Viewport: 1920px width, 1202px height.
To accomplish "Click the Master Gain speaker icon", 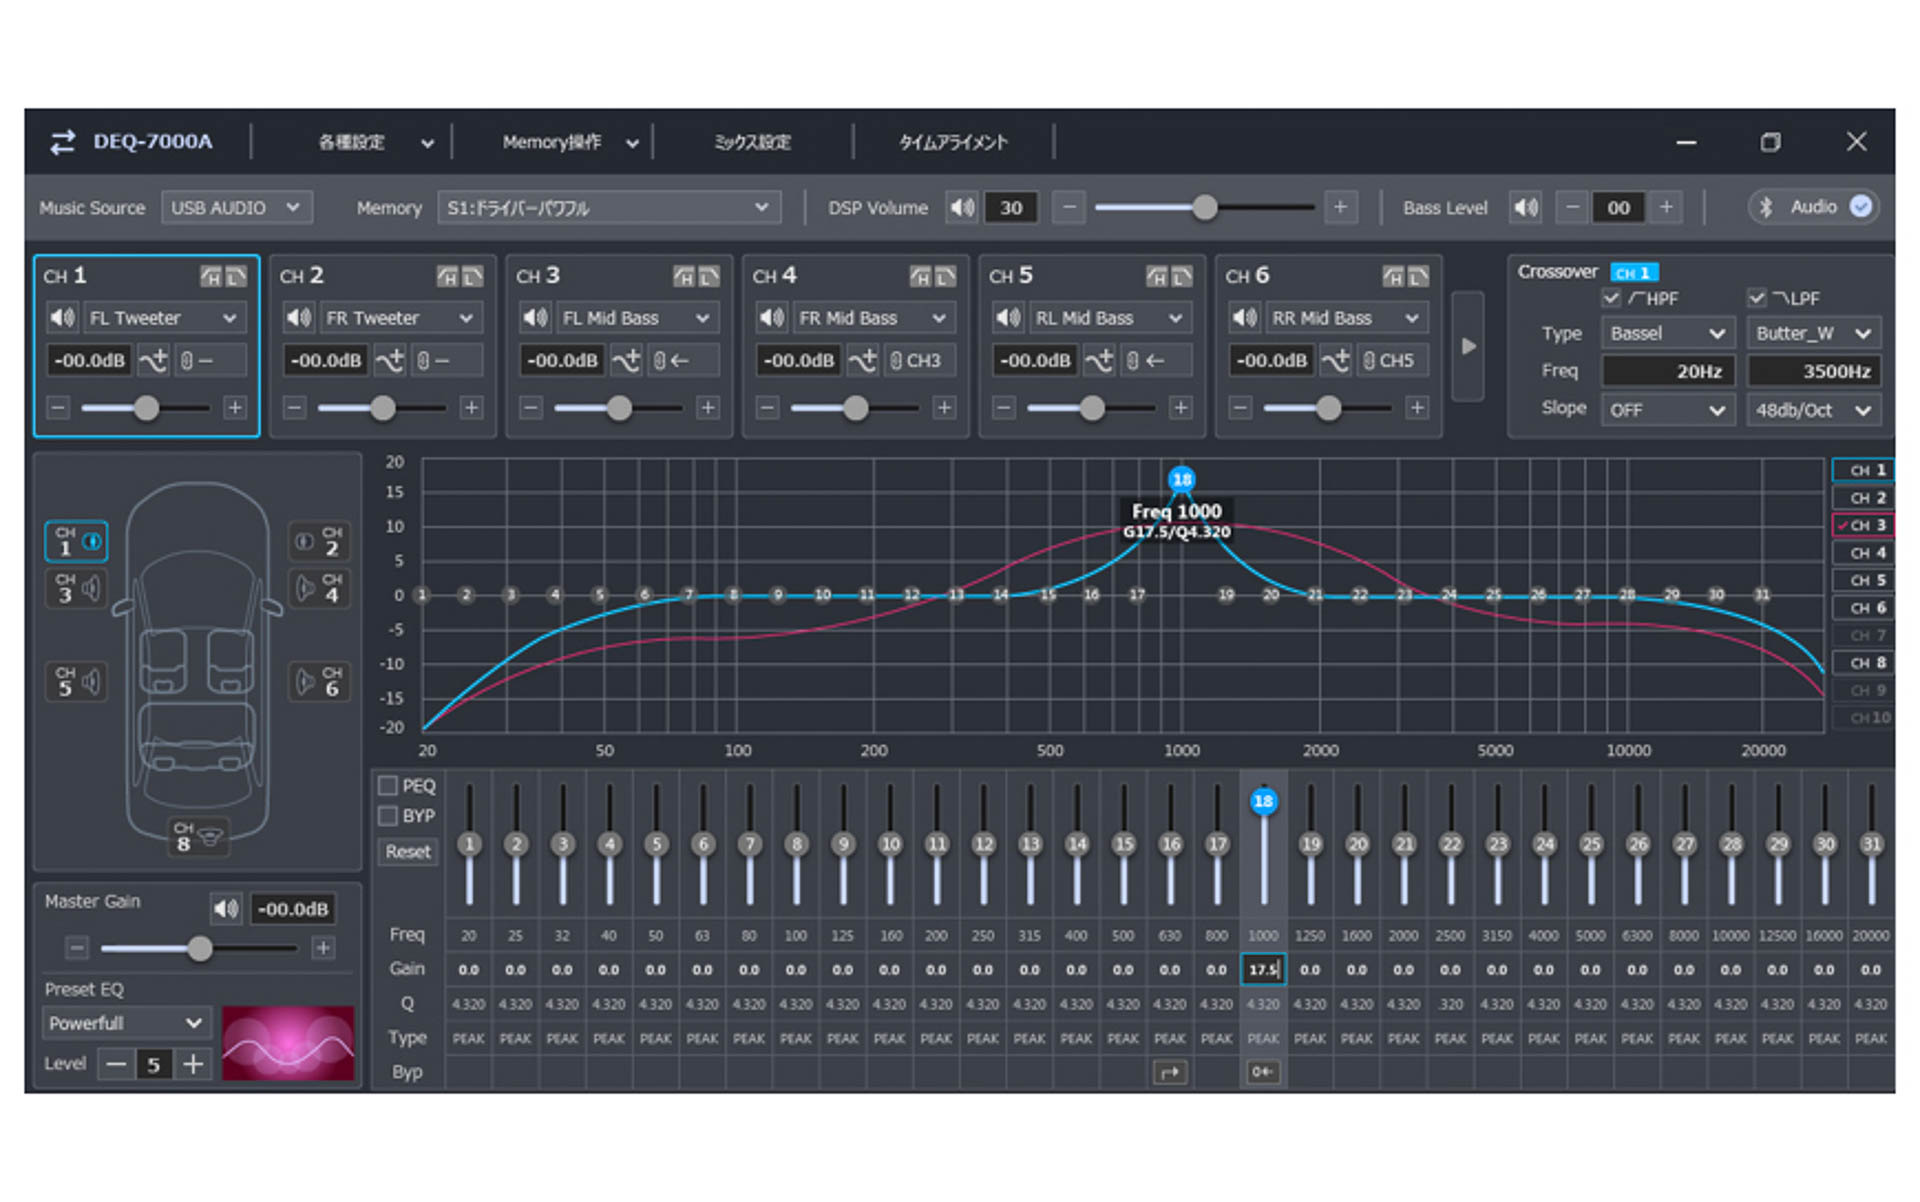I will 226,909.
